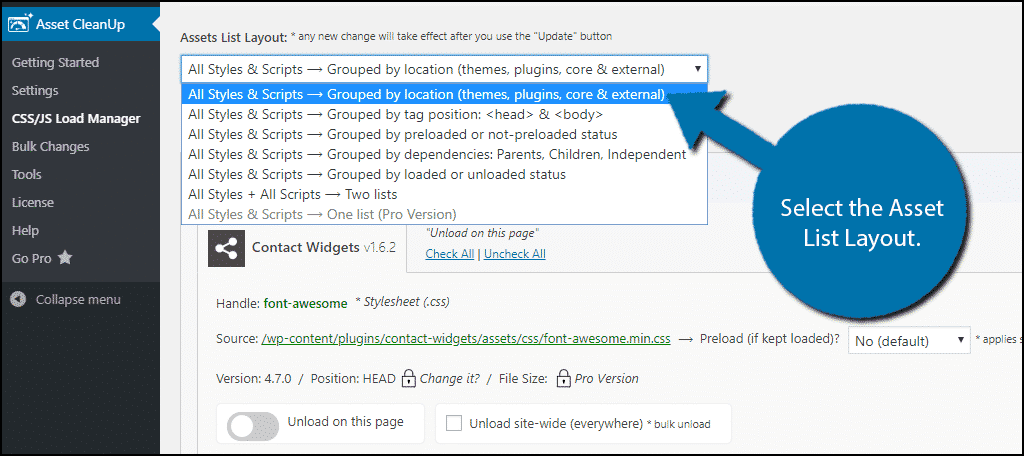Image resolution: width=1024 pixels, height=456 pixels.
Task: Open the Assets List Layout dropdown arrow
Action: click(697, 69)
